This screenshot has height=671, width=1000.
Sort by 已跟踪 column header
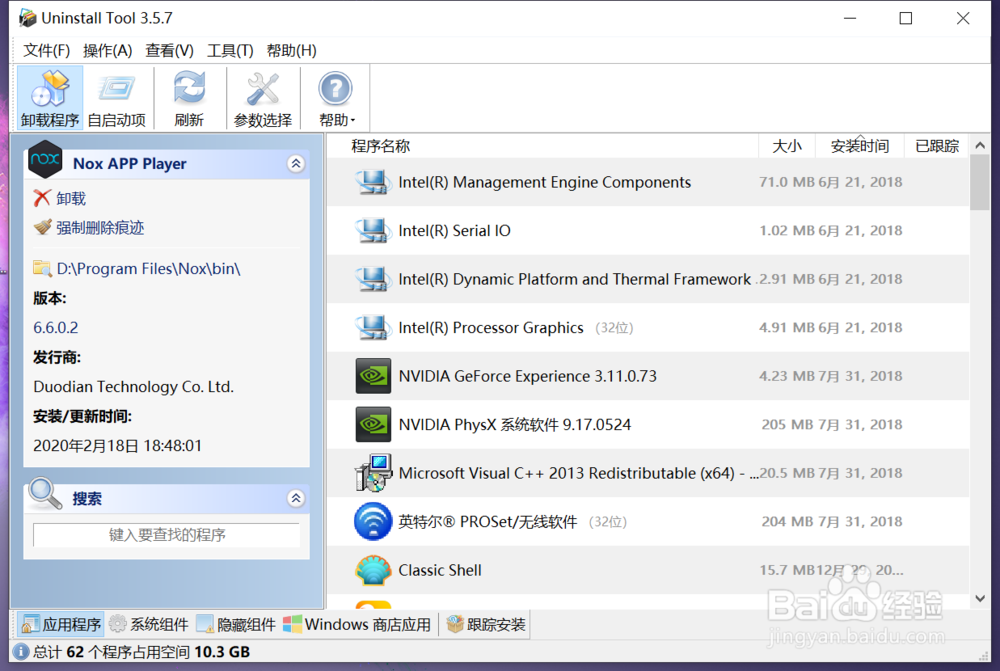[937, 146]
